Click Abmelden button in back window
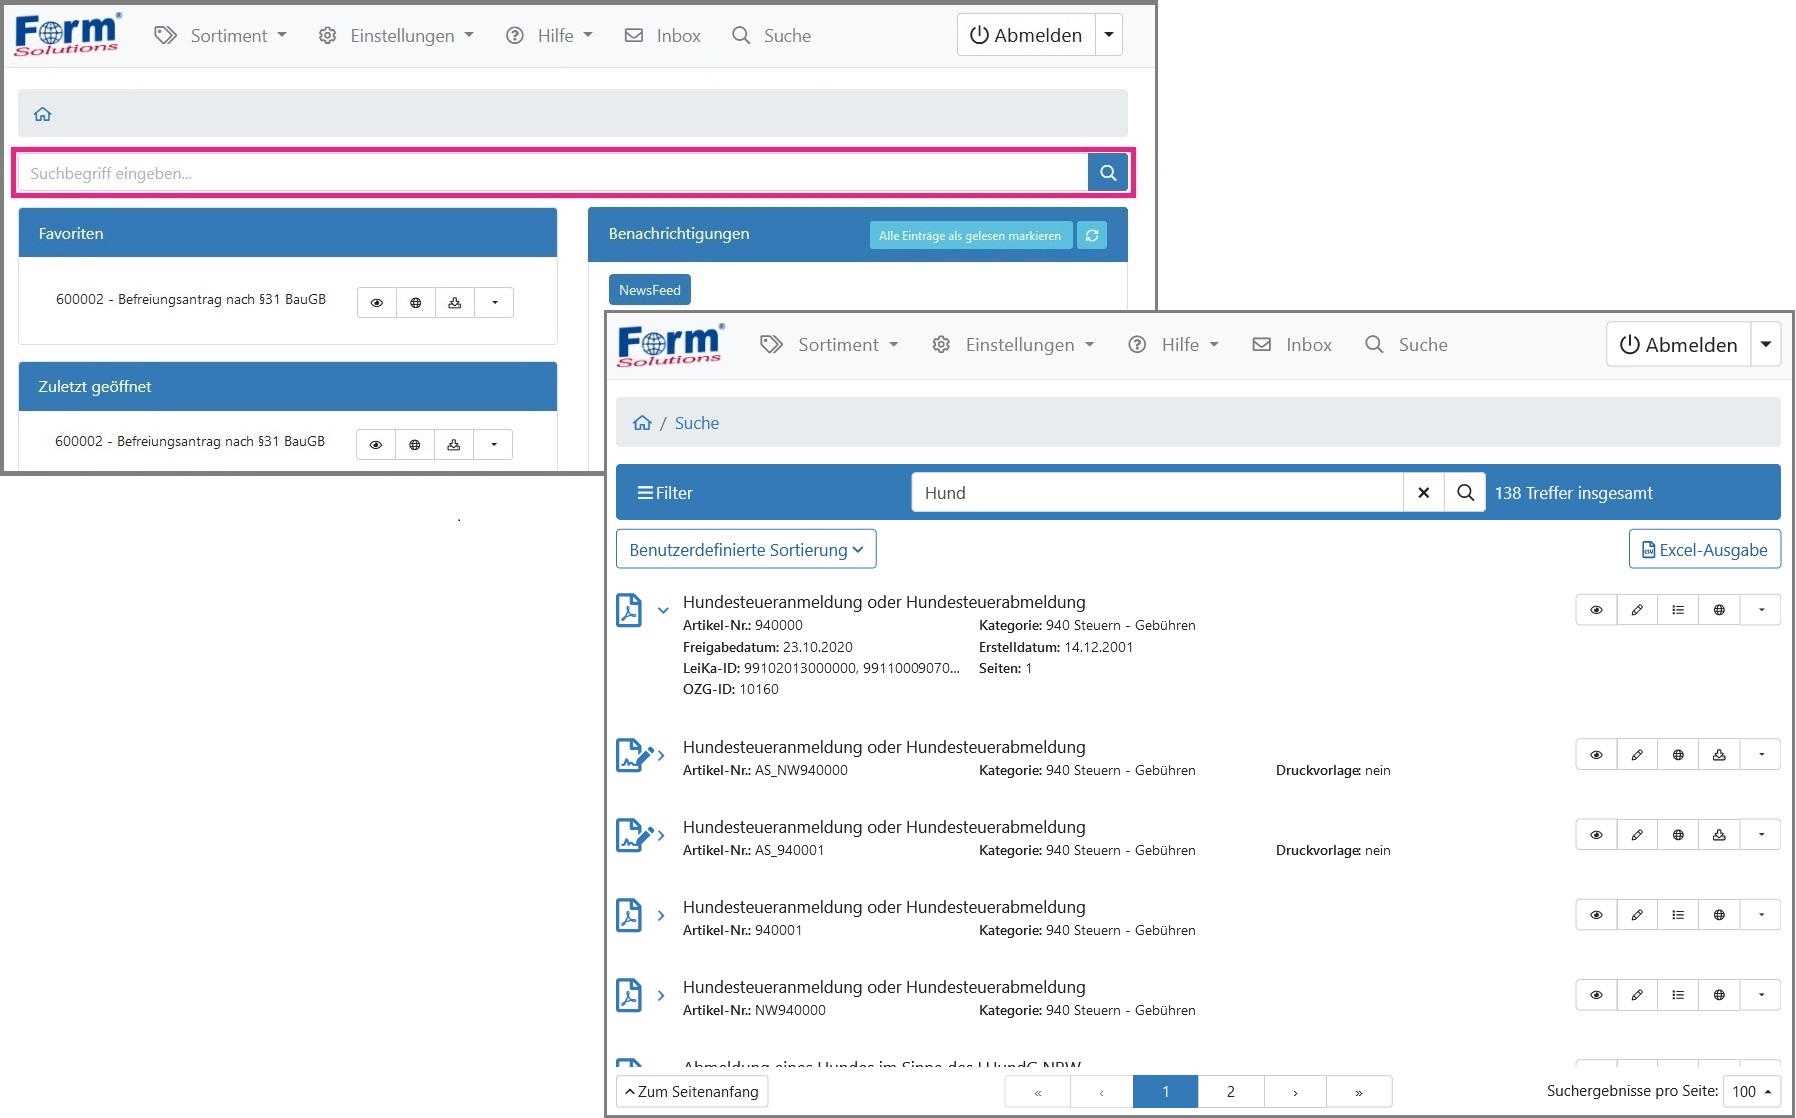This screenshot has width=1796, height=1118. pos(1026,35)
